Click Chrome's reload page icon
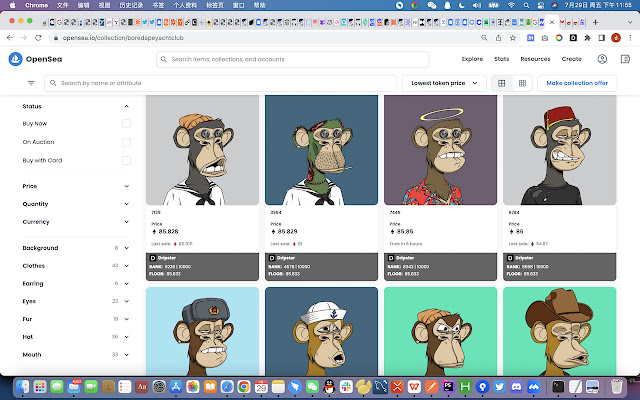 [x=38, y=38]
